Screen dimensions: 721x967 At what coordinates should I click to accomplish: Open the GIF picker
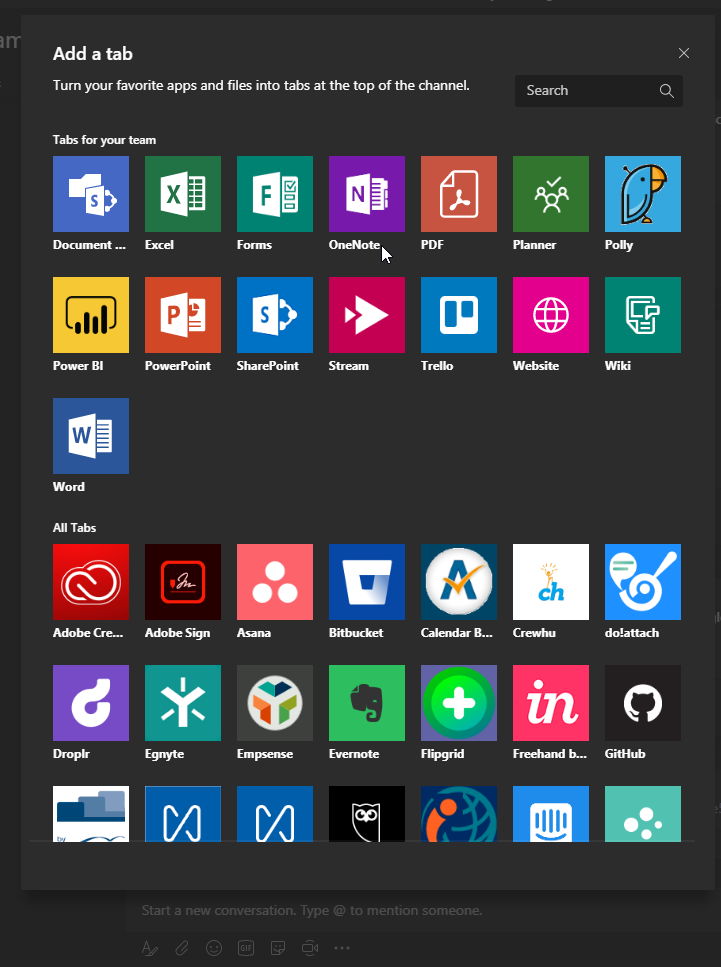coord(246,948)
